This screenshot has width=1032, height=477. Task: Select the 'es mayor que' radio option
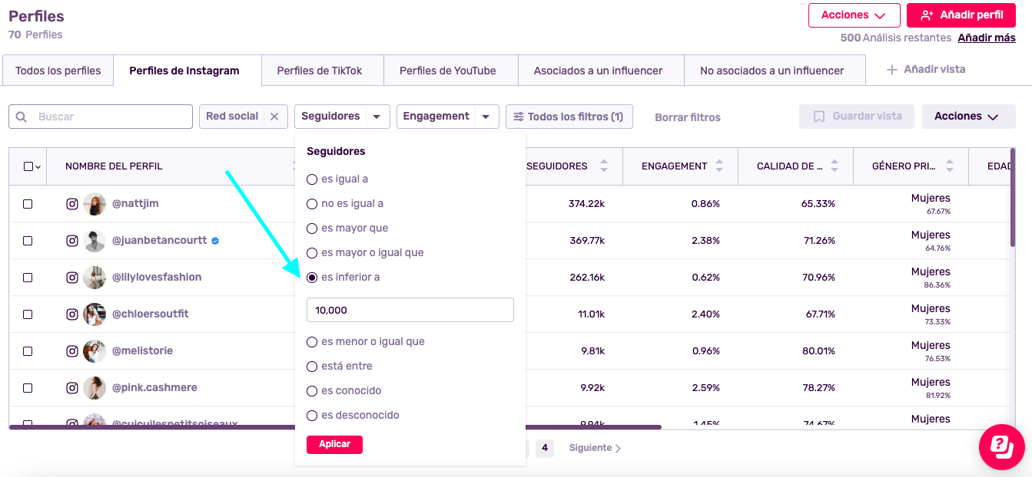click(312, 228)
